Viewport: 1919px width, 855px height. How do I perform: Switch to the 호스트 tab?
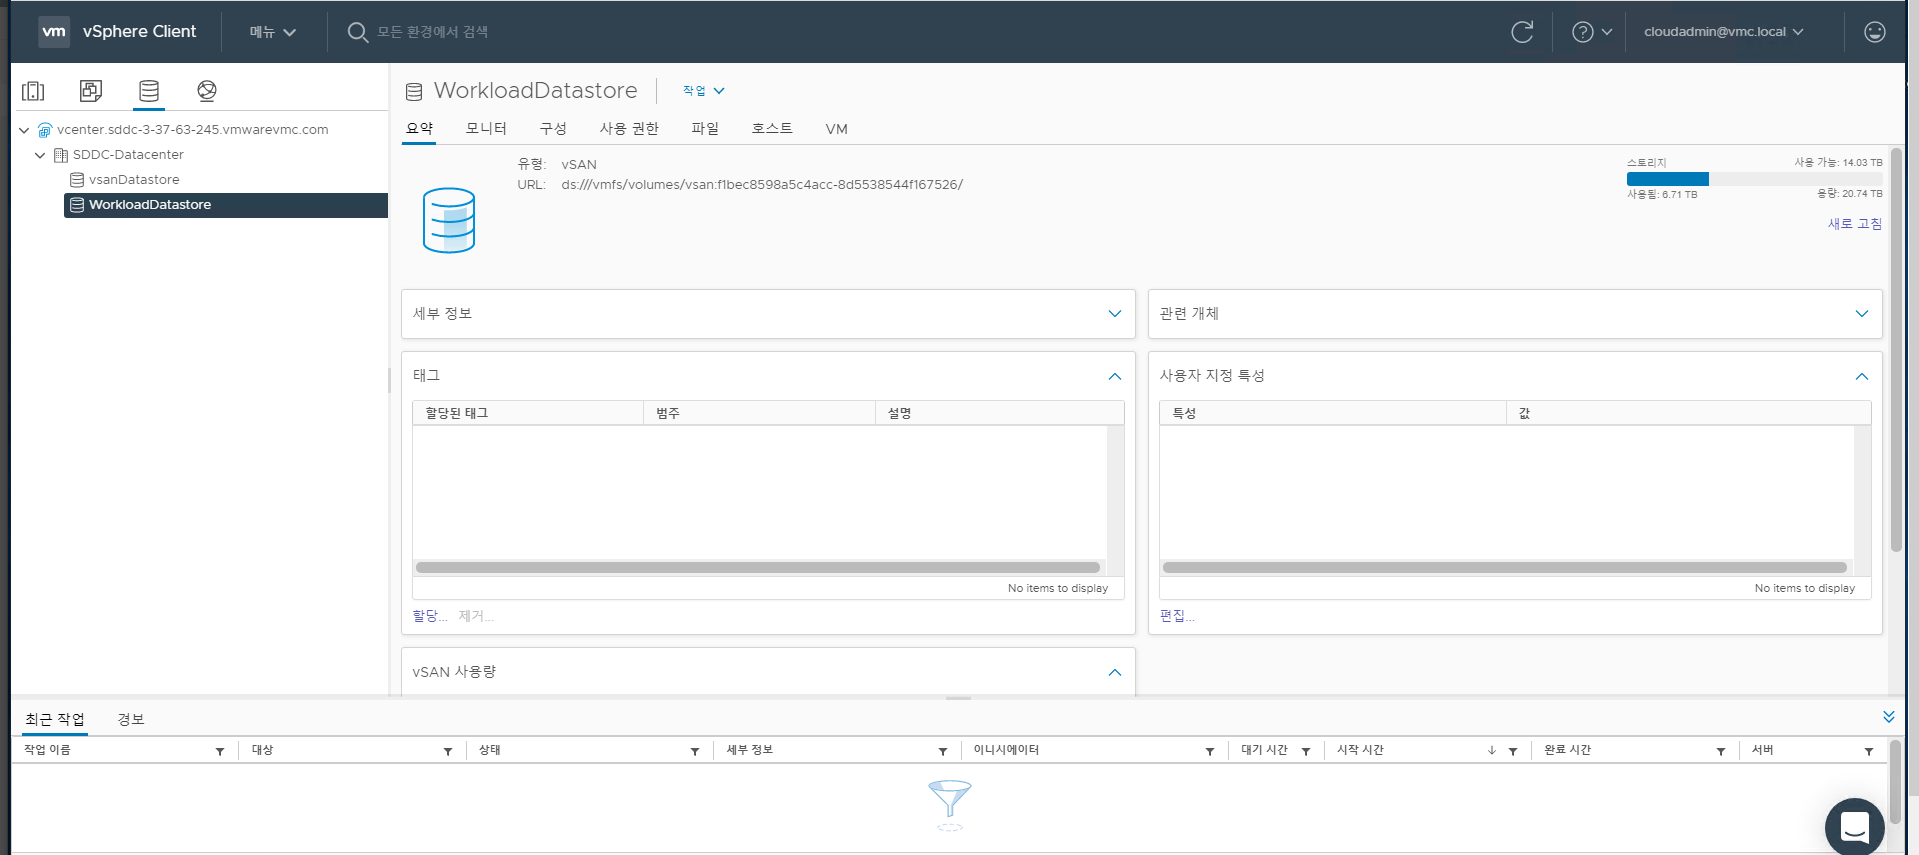pos(772,129)
